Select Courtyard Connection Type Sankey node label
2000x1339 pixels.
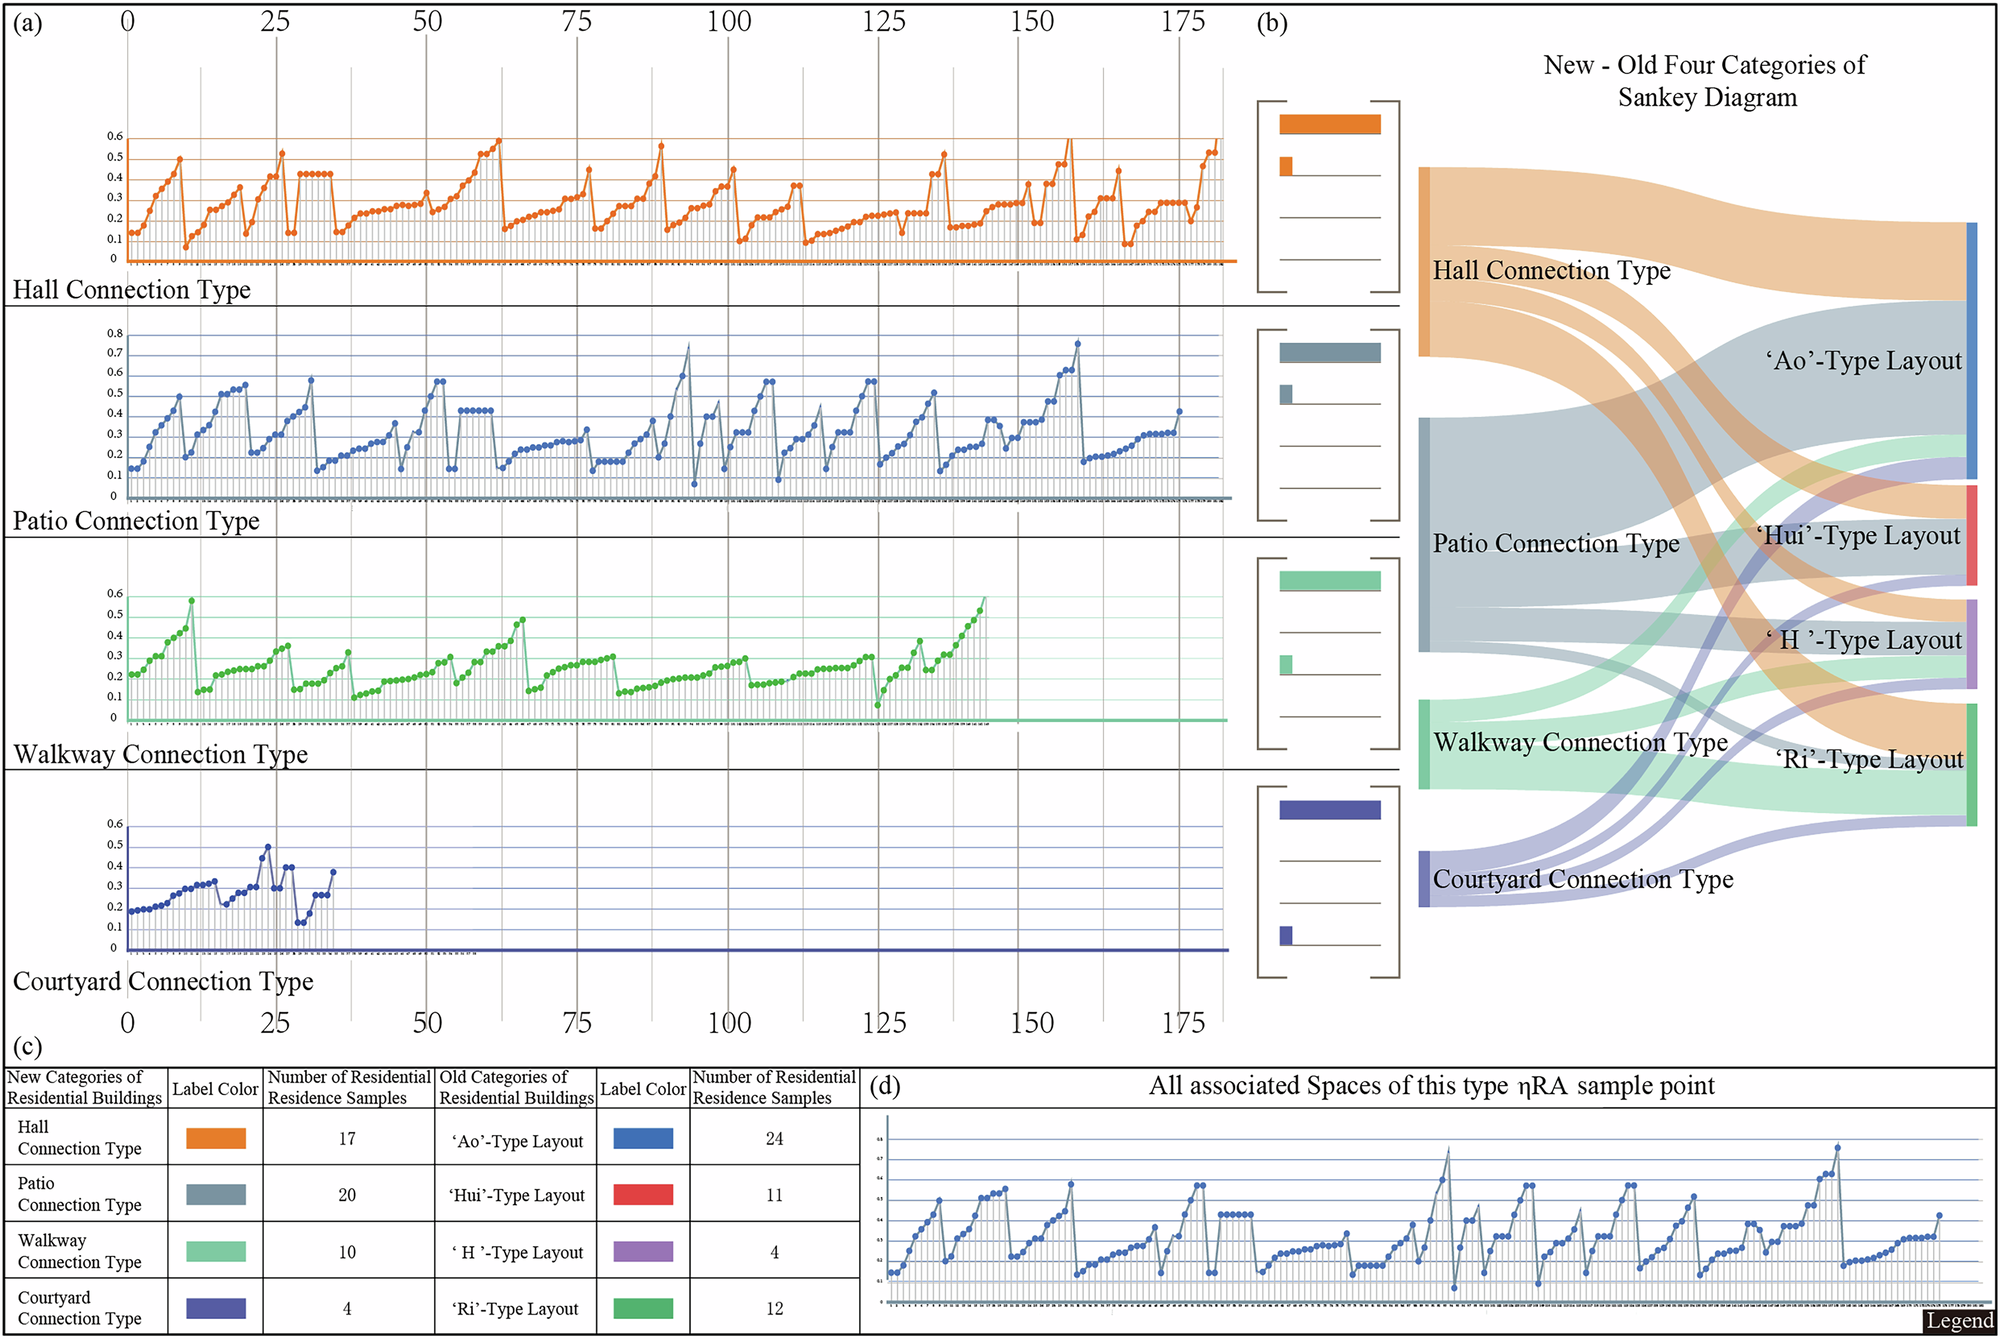tap(1582, 880)
